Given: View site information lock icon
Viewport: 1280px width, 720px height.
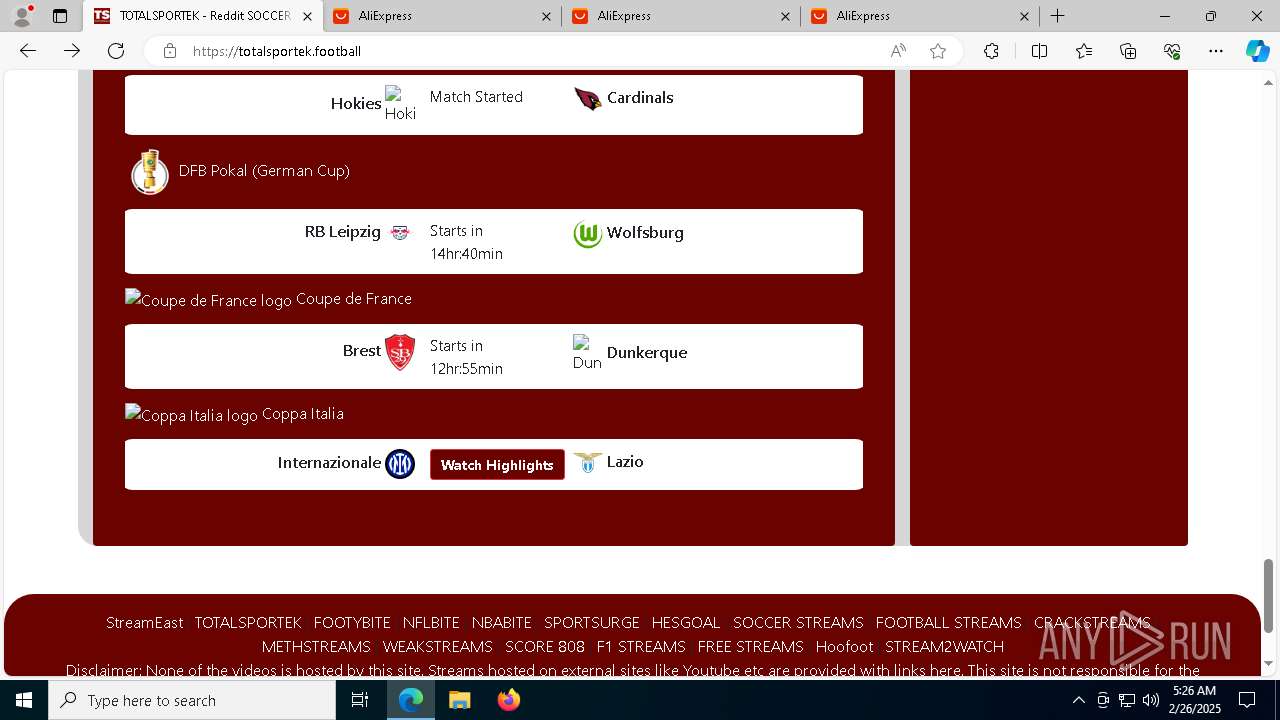Looking at the screenshot, I should pos(170,51).
